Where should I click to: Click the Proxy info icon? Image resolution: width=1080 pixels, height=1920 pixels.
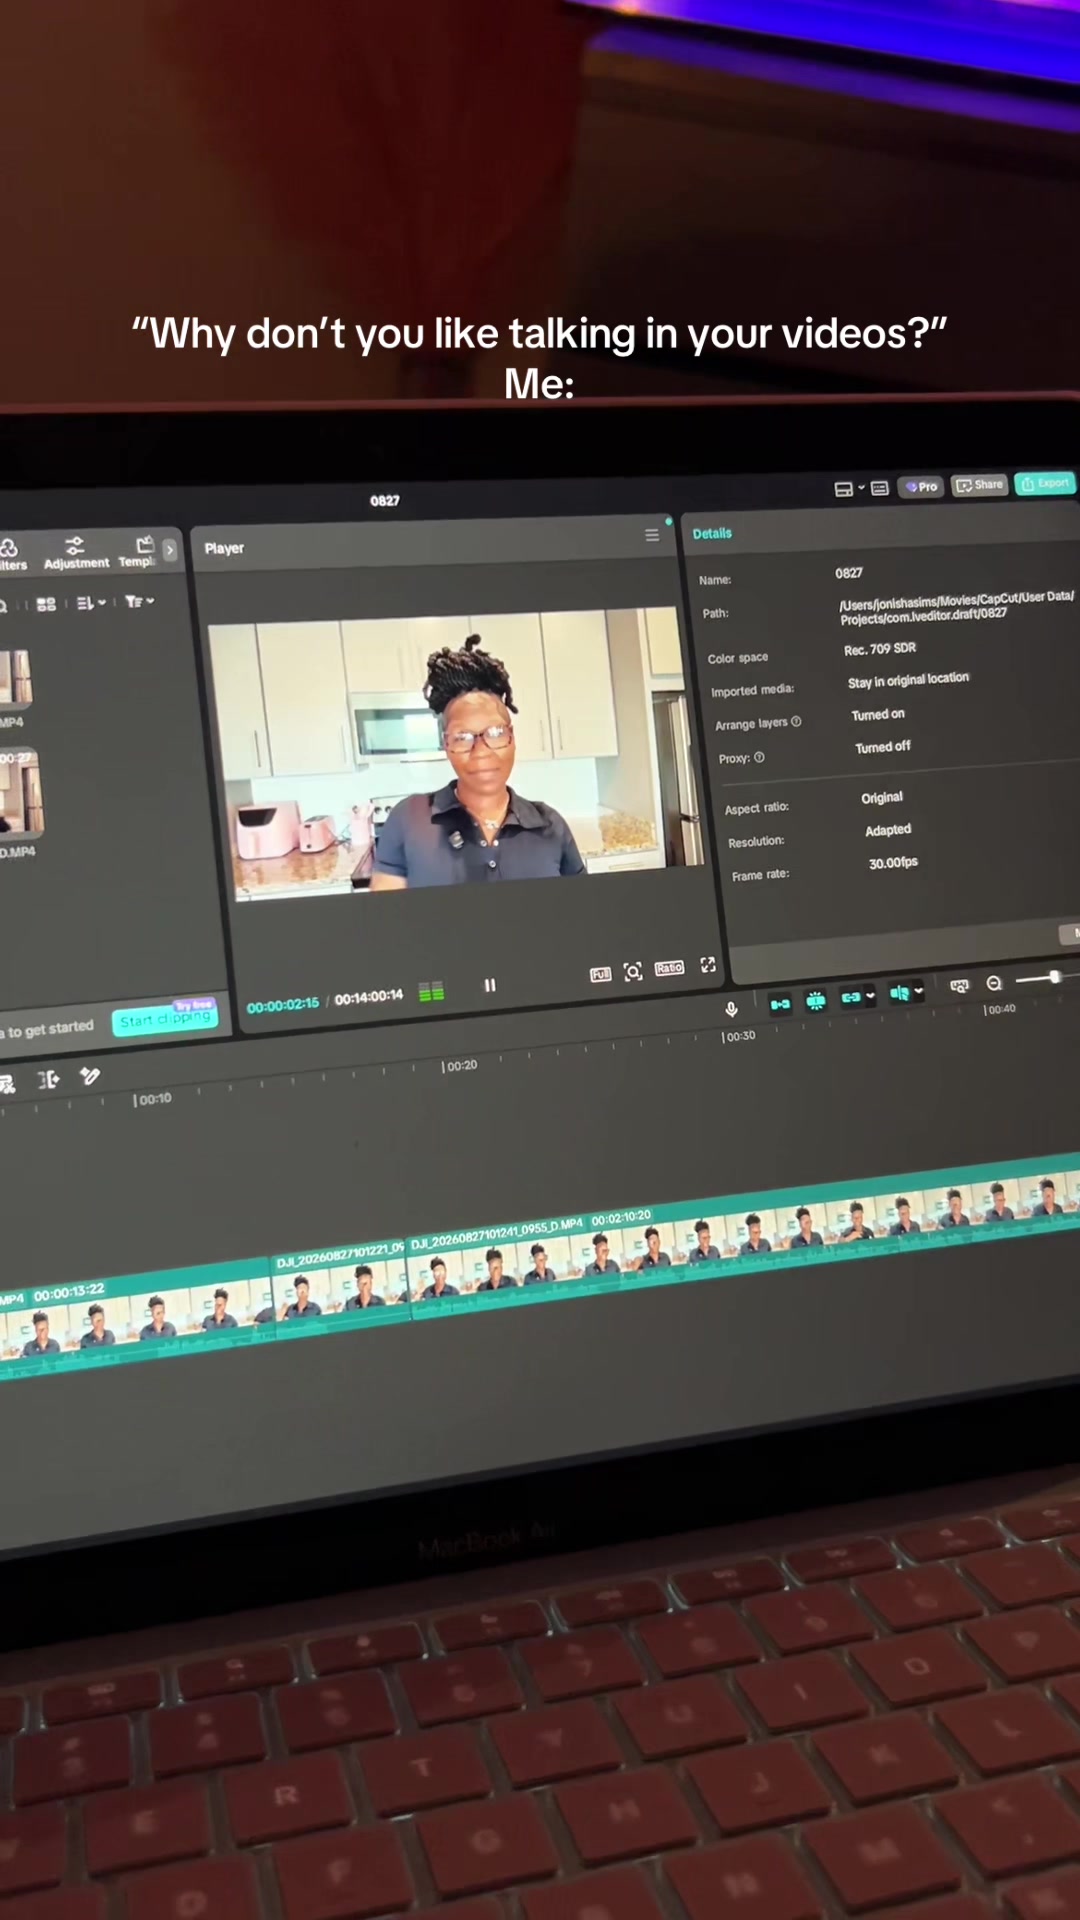(759, 757)
